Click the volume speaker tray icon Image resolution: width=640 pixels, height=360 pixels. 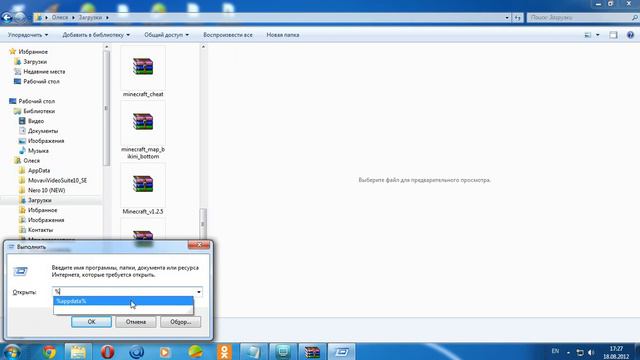[591, 352]
